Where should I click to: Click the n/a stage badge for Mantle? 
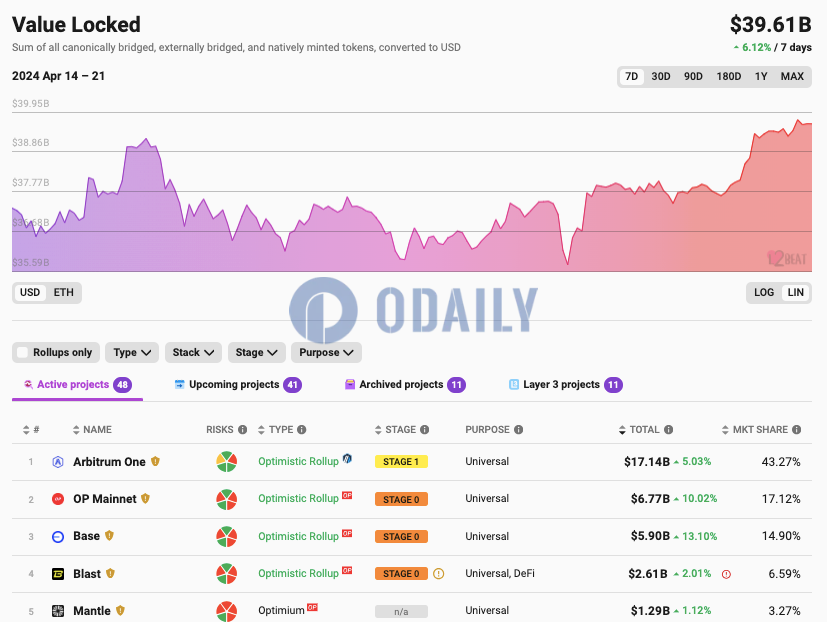pos(401,611)
